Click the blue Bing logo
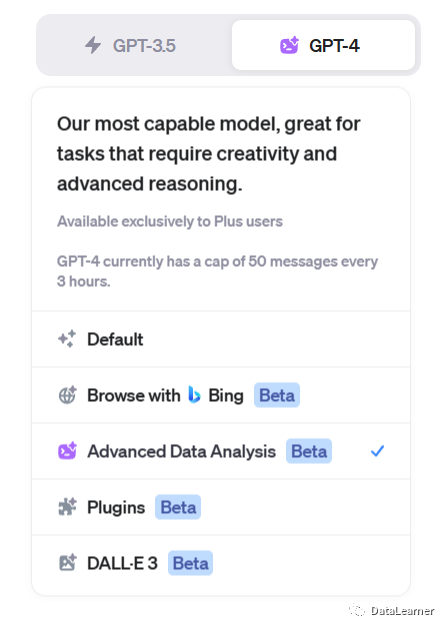The height and width of the screenshot is (628, 447). (x=194, y=395)
